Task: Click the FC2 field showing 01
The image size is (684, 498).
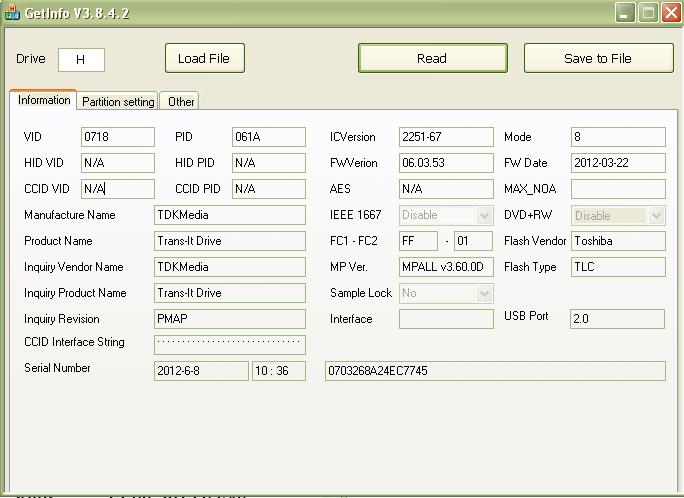Action: pyautogui.click(x=473, y=241)
